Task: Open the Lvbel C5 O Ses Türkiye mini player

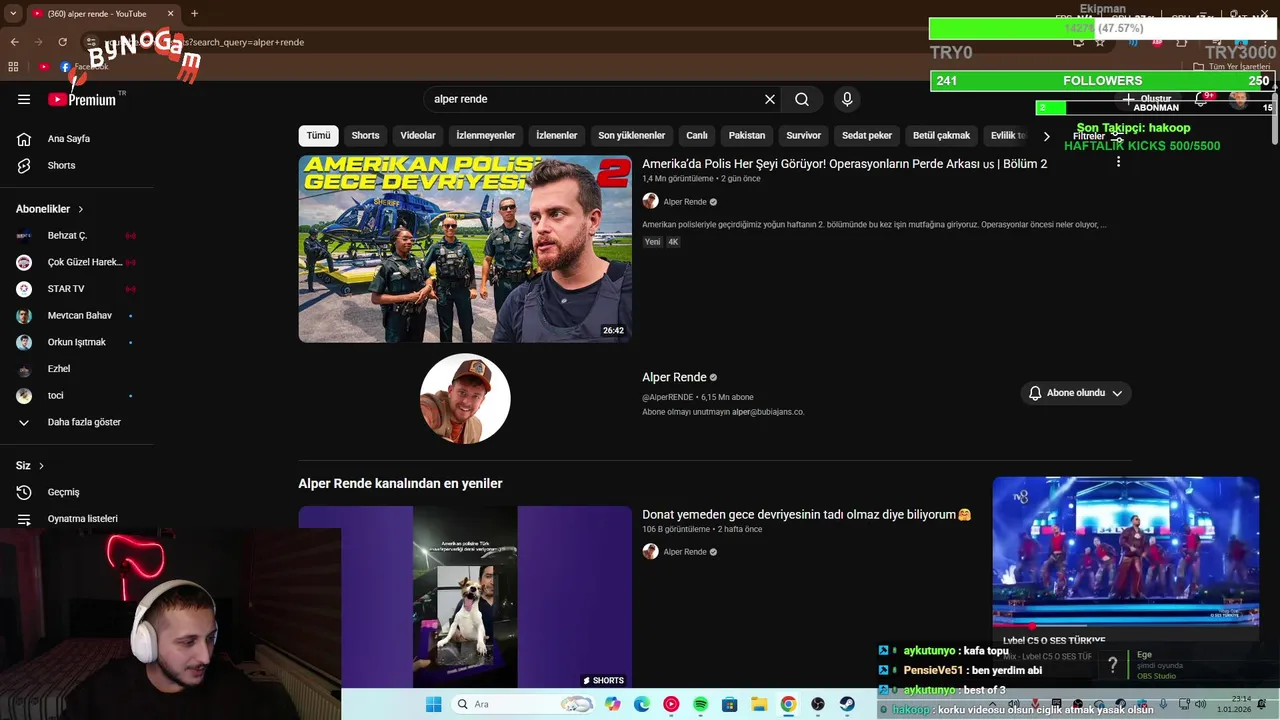Action: point(1126,559)
